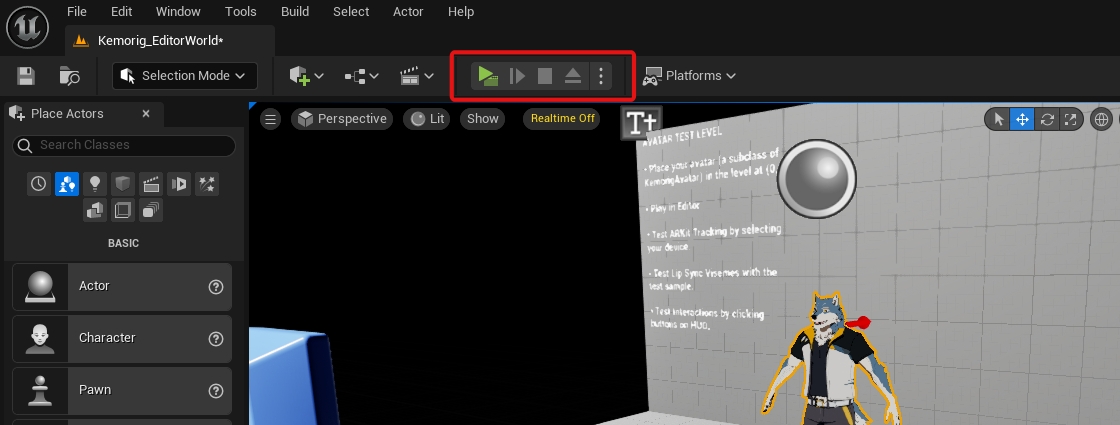Switch to the Rotate transform tool
This screenshot has width=1120, height=425.
1047,119
